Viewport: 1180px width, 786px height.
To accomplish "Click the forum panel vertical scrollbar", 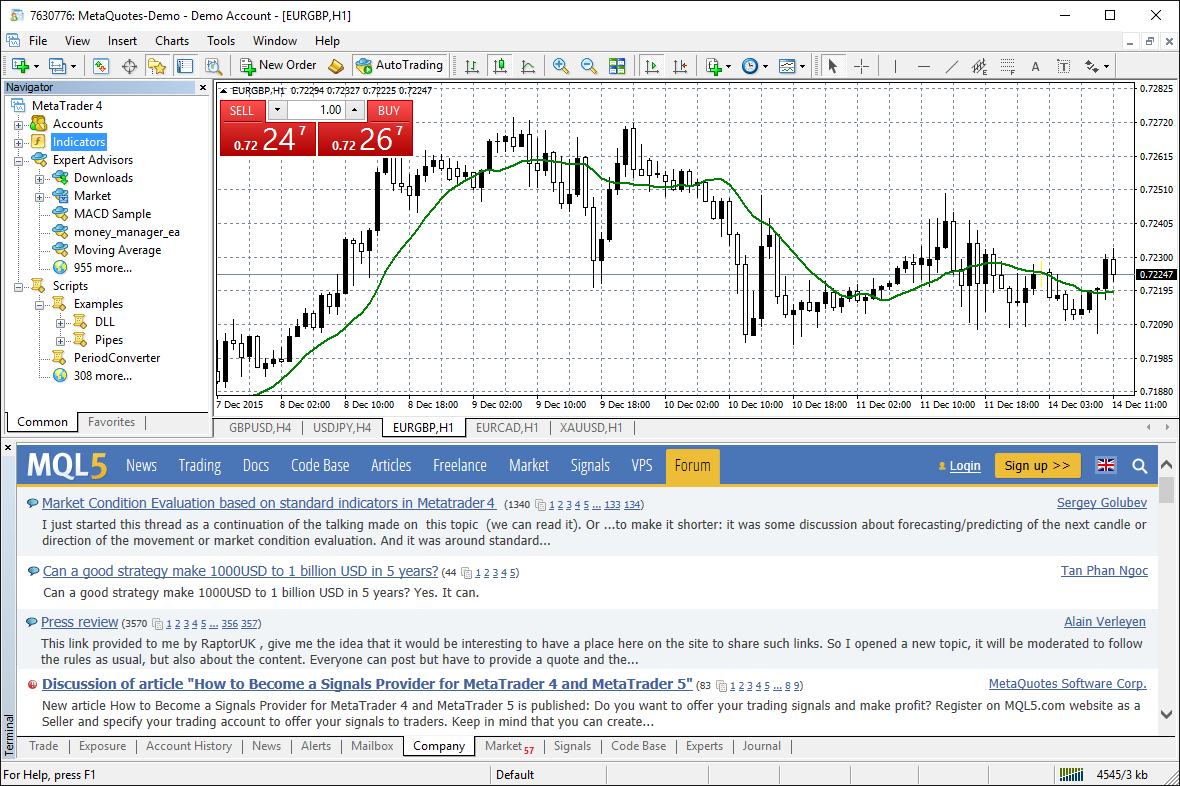I will coord(1166,600).
